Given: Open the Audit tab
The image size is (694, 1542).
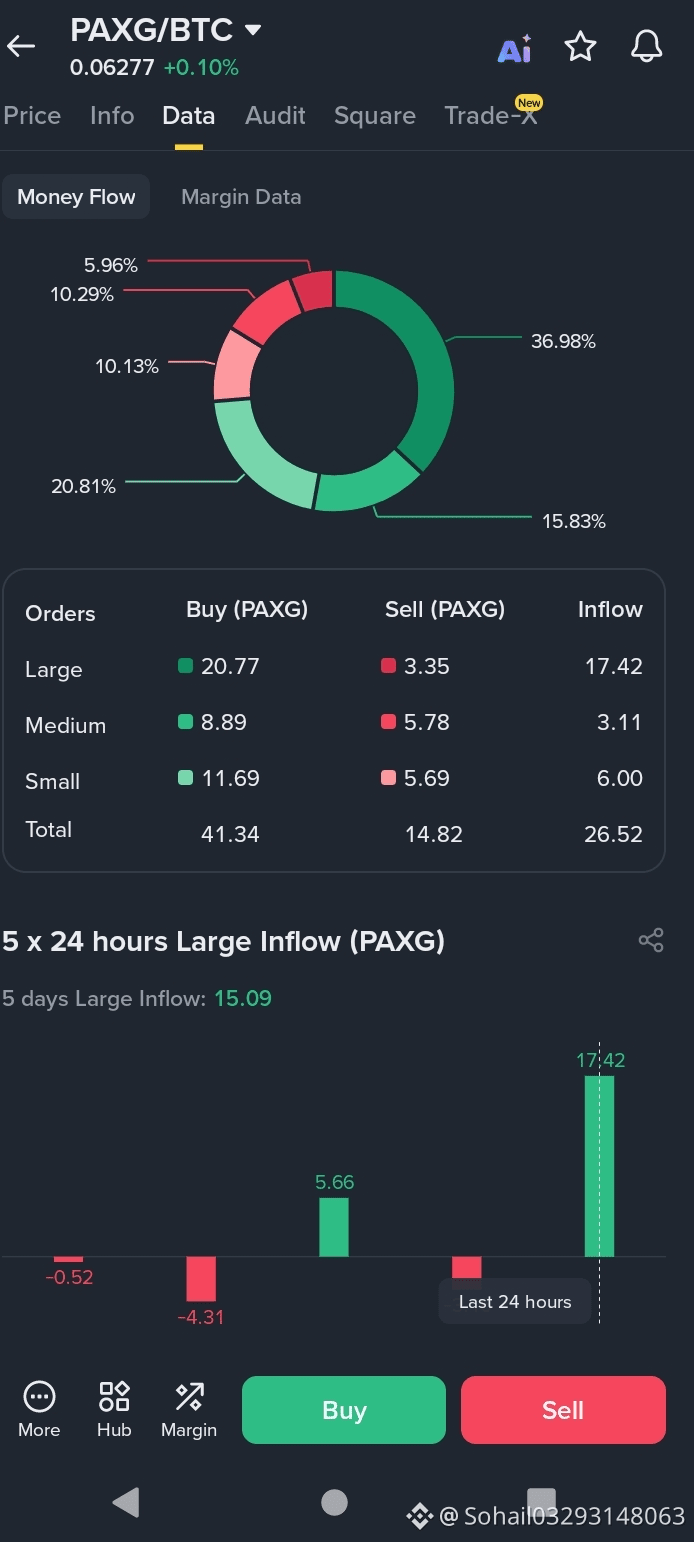Looking at the screenshot, I should coord(275,116).
